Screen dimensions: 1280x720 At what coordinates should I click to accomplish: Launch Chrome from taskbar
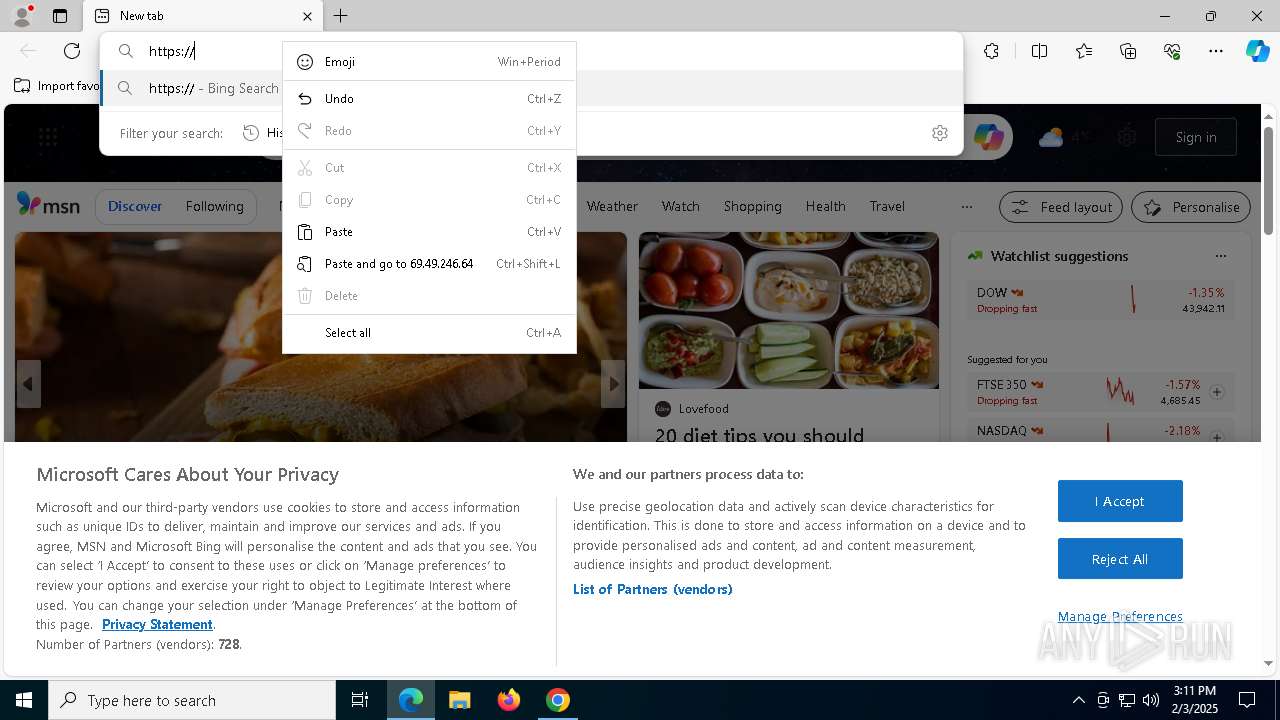pos(558,700)
